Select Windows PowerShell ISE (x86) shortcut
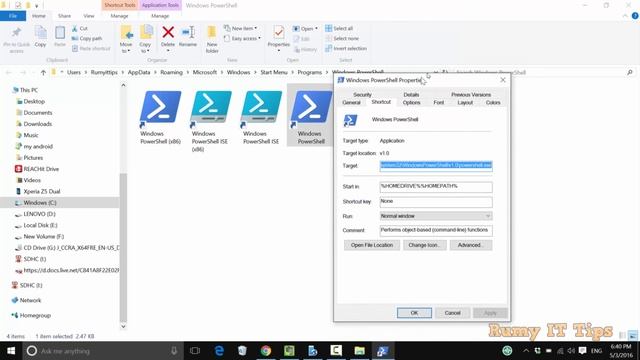Viewport: 640px width, 360px height. [210, 121]
